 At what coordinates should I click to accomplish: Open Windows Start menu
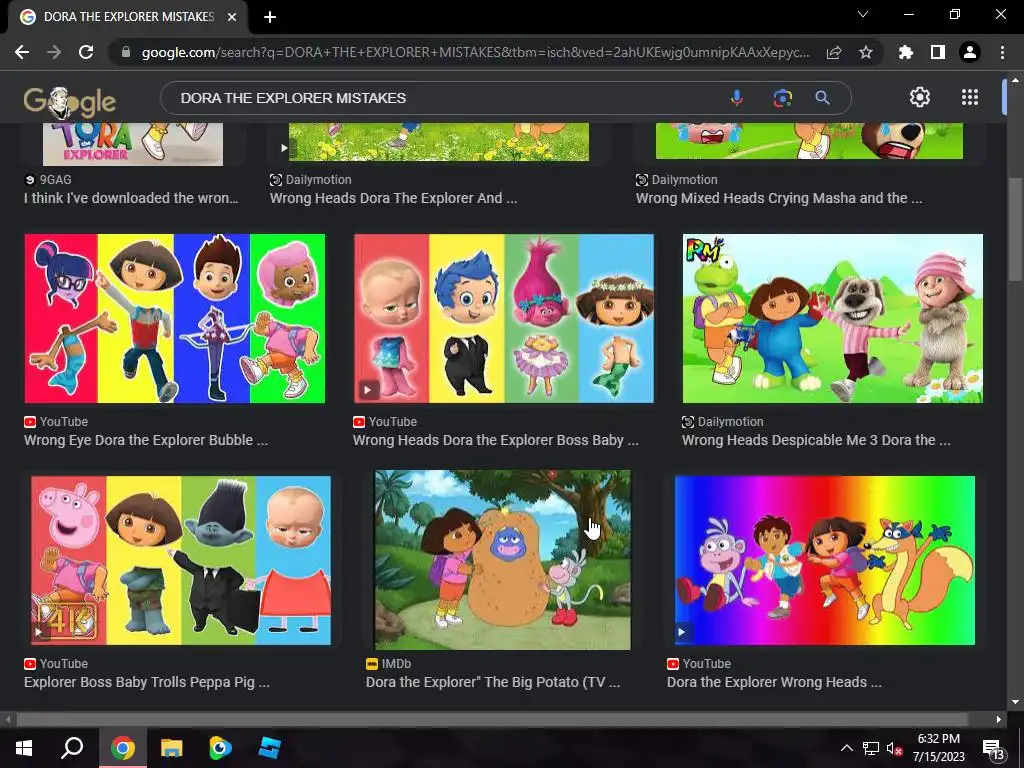tap(24, 748)
